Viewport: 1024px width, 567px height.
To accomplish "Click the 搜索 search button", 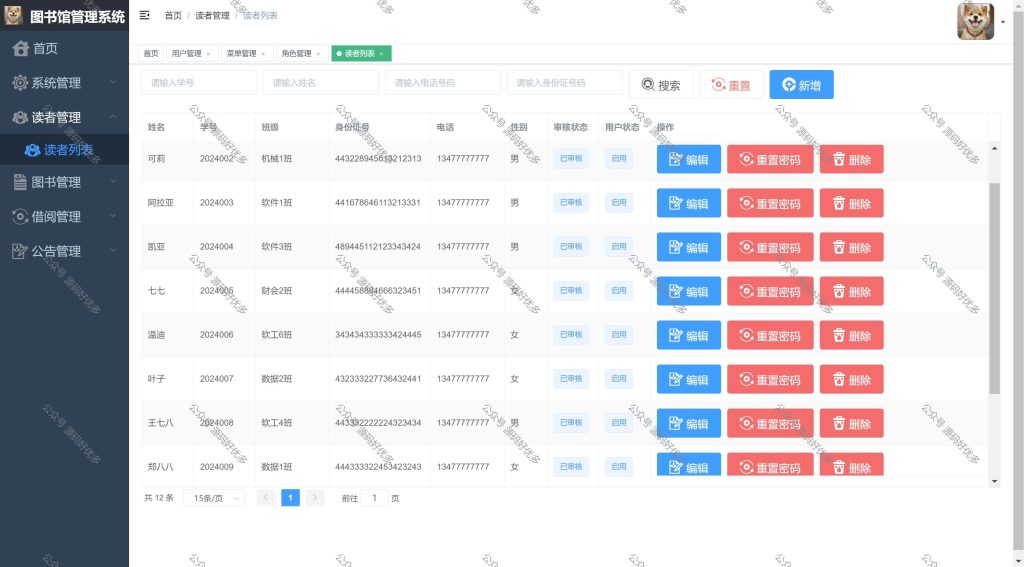I will 661,85.
